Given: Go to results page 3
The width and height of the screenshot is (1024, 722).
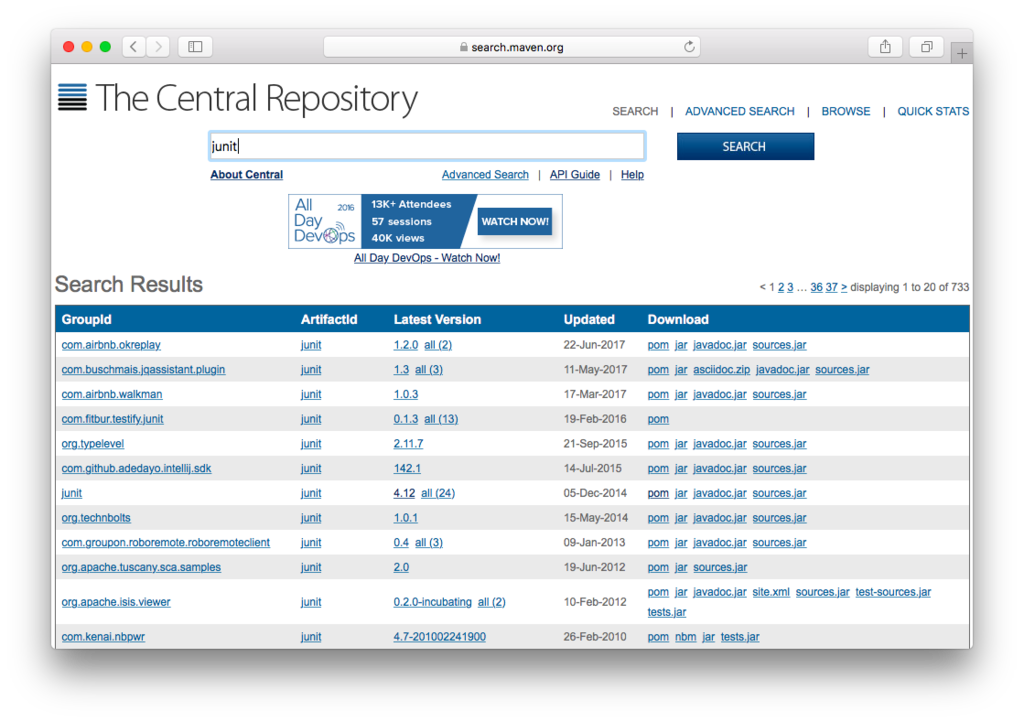Looking at the screenshot, I should coord(790,287).
